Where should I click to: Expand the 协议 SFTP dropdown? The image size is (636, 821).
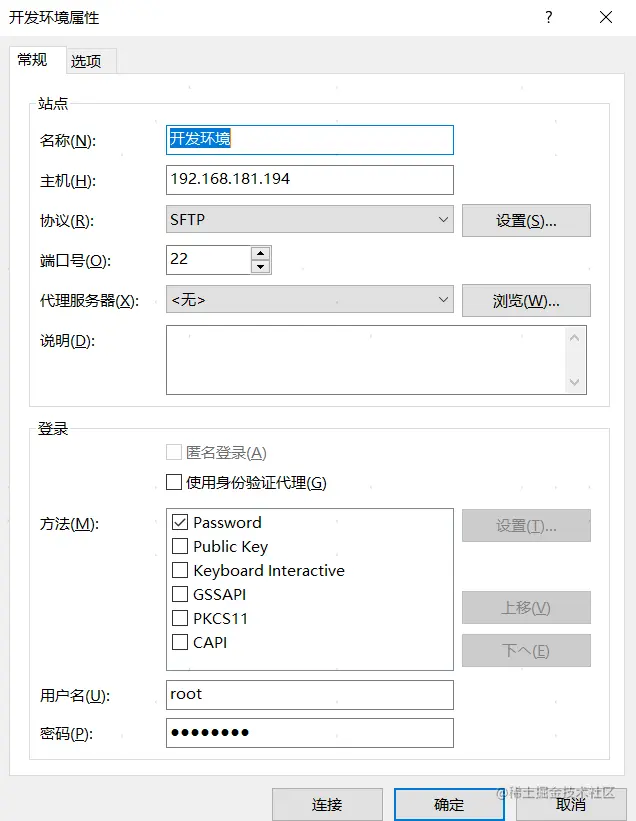(309, 219)
